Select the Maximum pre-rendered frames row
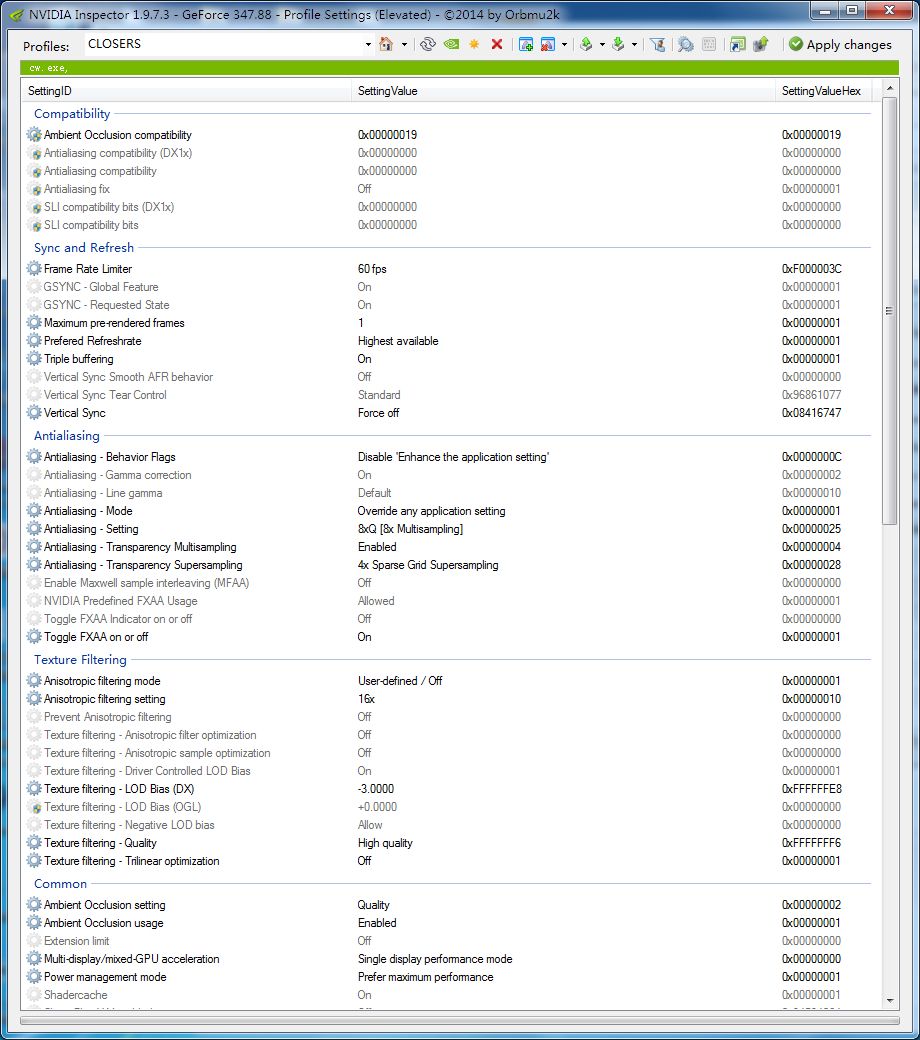Image resolution: width=920 pixels, height=1040 pixels. 447,323
